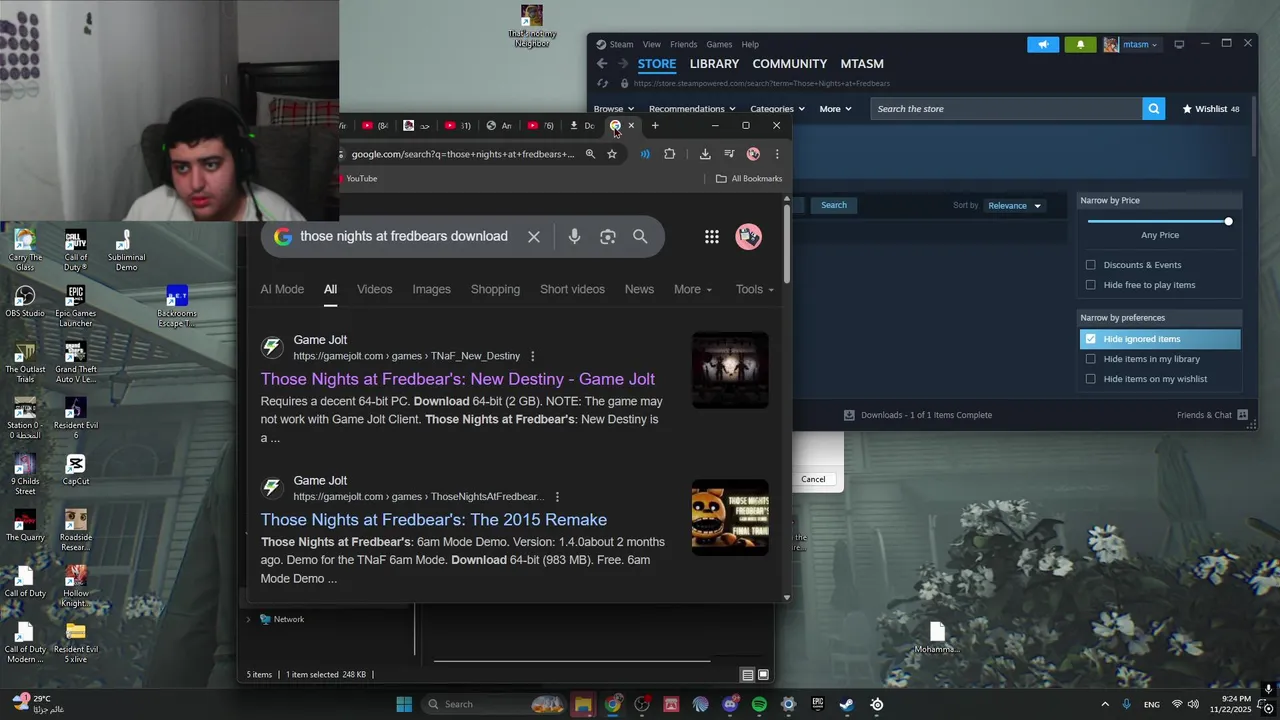The height and width of the screenshot is (720, 1280).
Task: Open Friends & Chat in Steam
Action: click(1212, 415)
